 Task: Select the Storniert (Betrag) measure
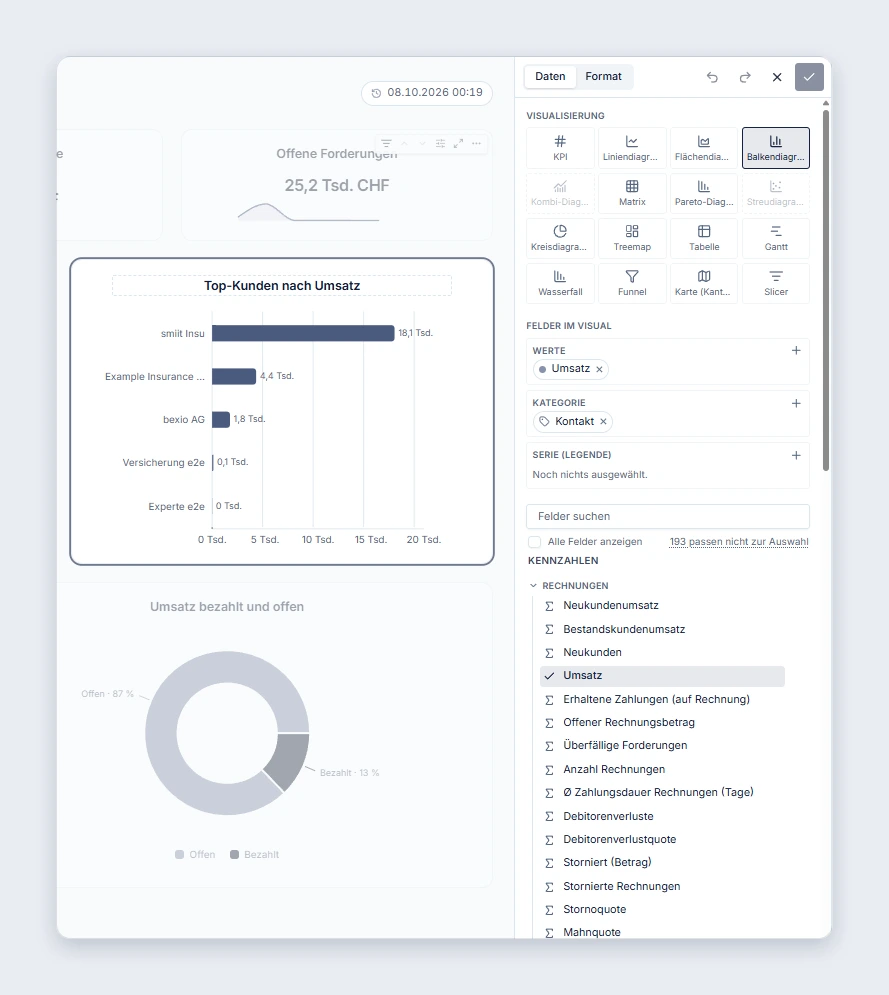(662, 862)
